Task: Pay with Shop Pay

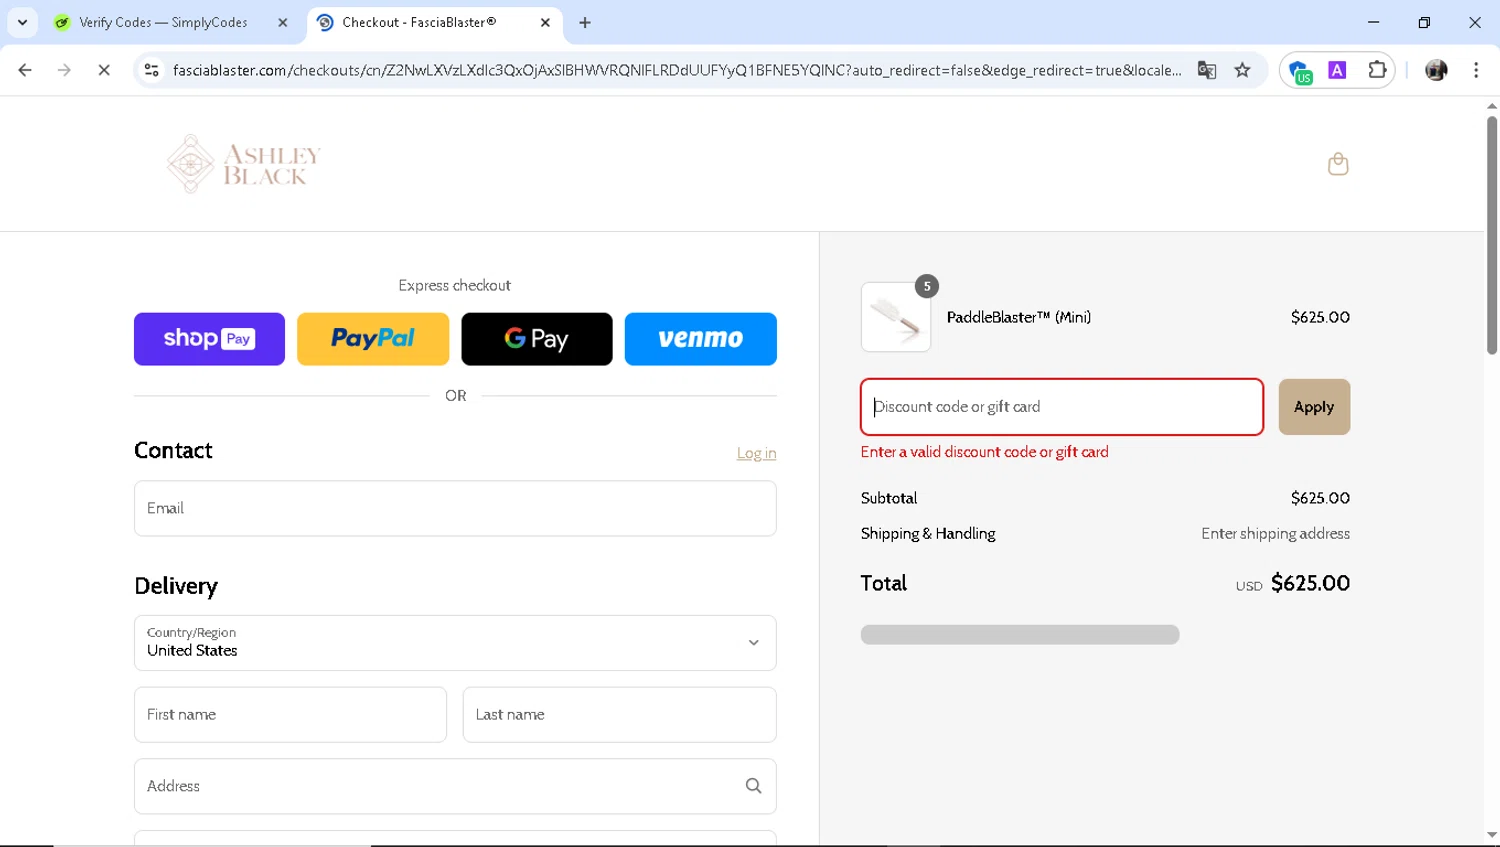Action: 209,339
